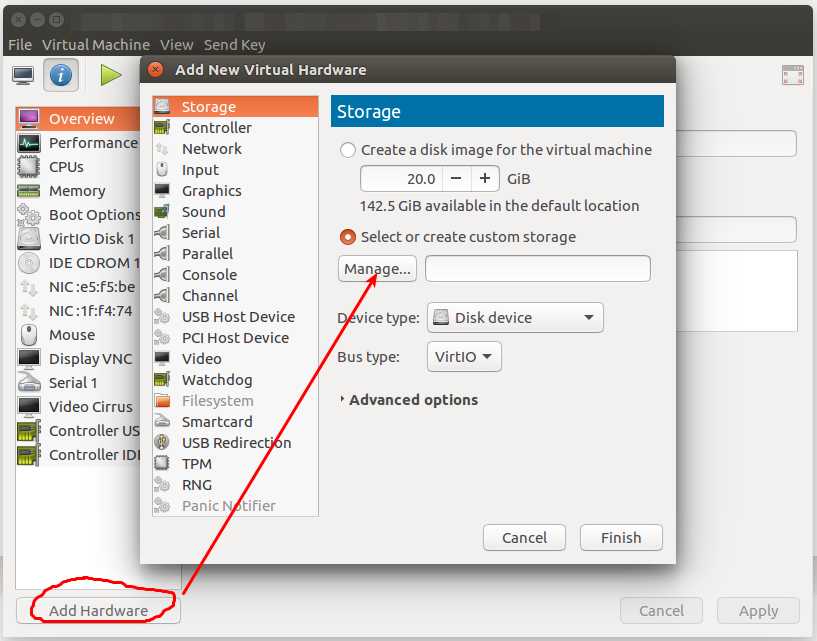Click the CPUs chip icon in sidebar
This screenshot has height=641, width=817.
click(x=28, y=167)
